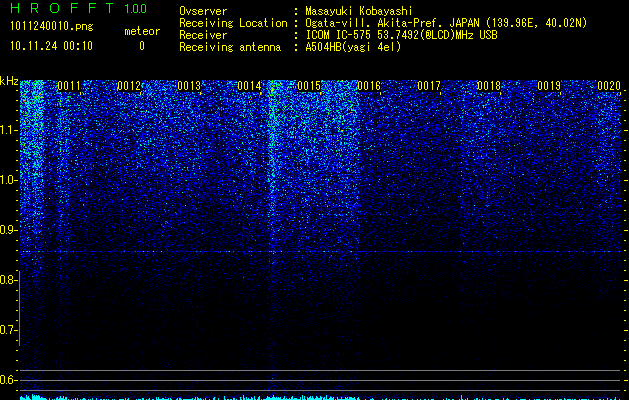Click the observer name Masayuki Kobayashi
The image size is (629, 400).
(x=359, y=11)
